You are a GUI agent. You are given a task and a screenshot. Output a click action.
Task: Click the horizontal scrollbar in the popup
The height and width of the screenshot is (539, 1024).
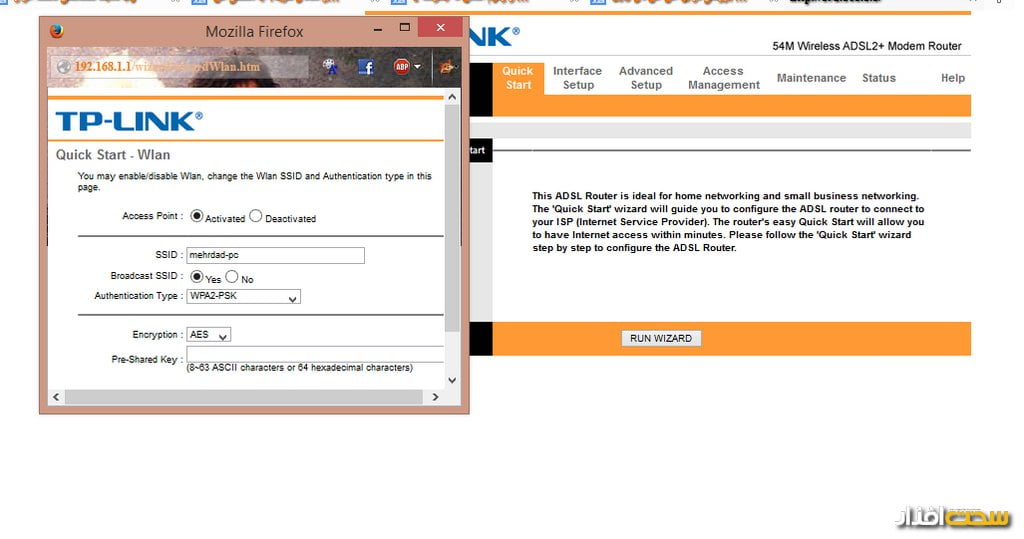pyautogui.click(x=240, y=397)
